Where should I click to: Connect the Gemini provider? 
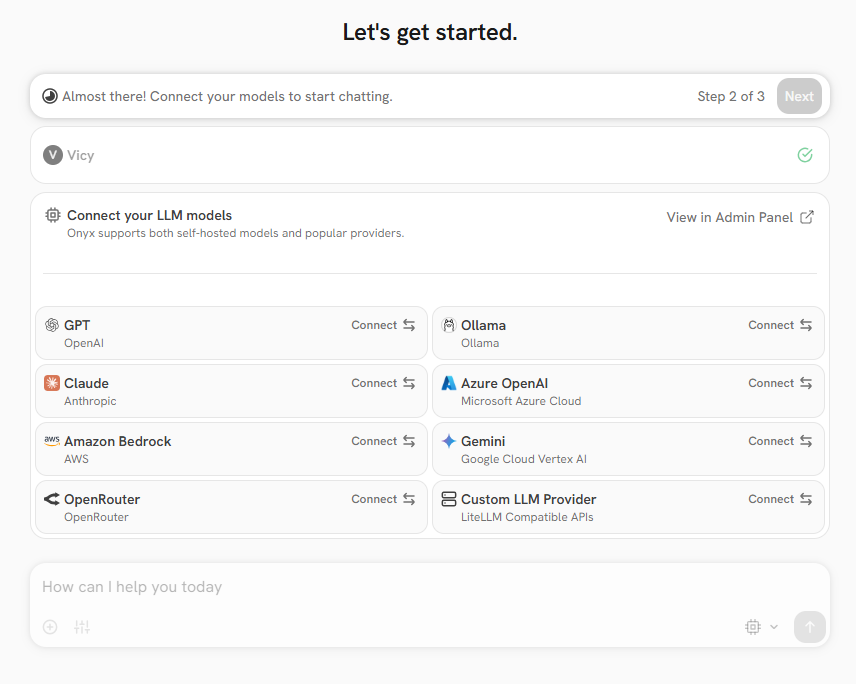click(780, 441)
